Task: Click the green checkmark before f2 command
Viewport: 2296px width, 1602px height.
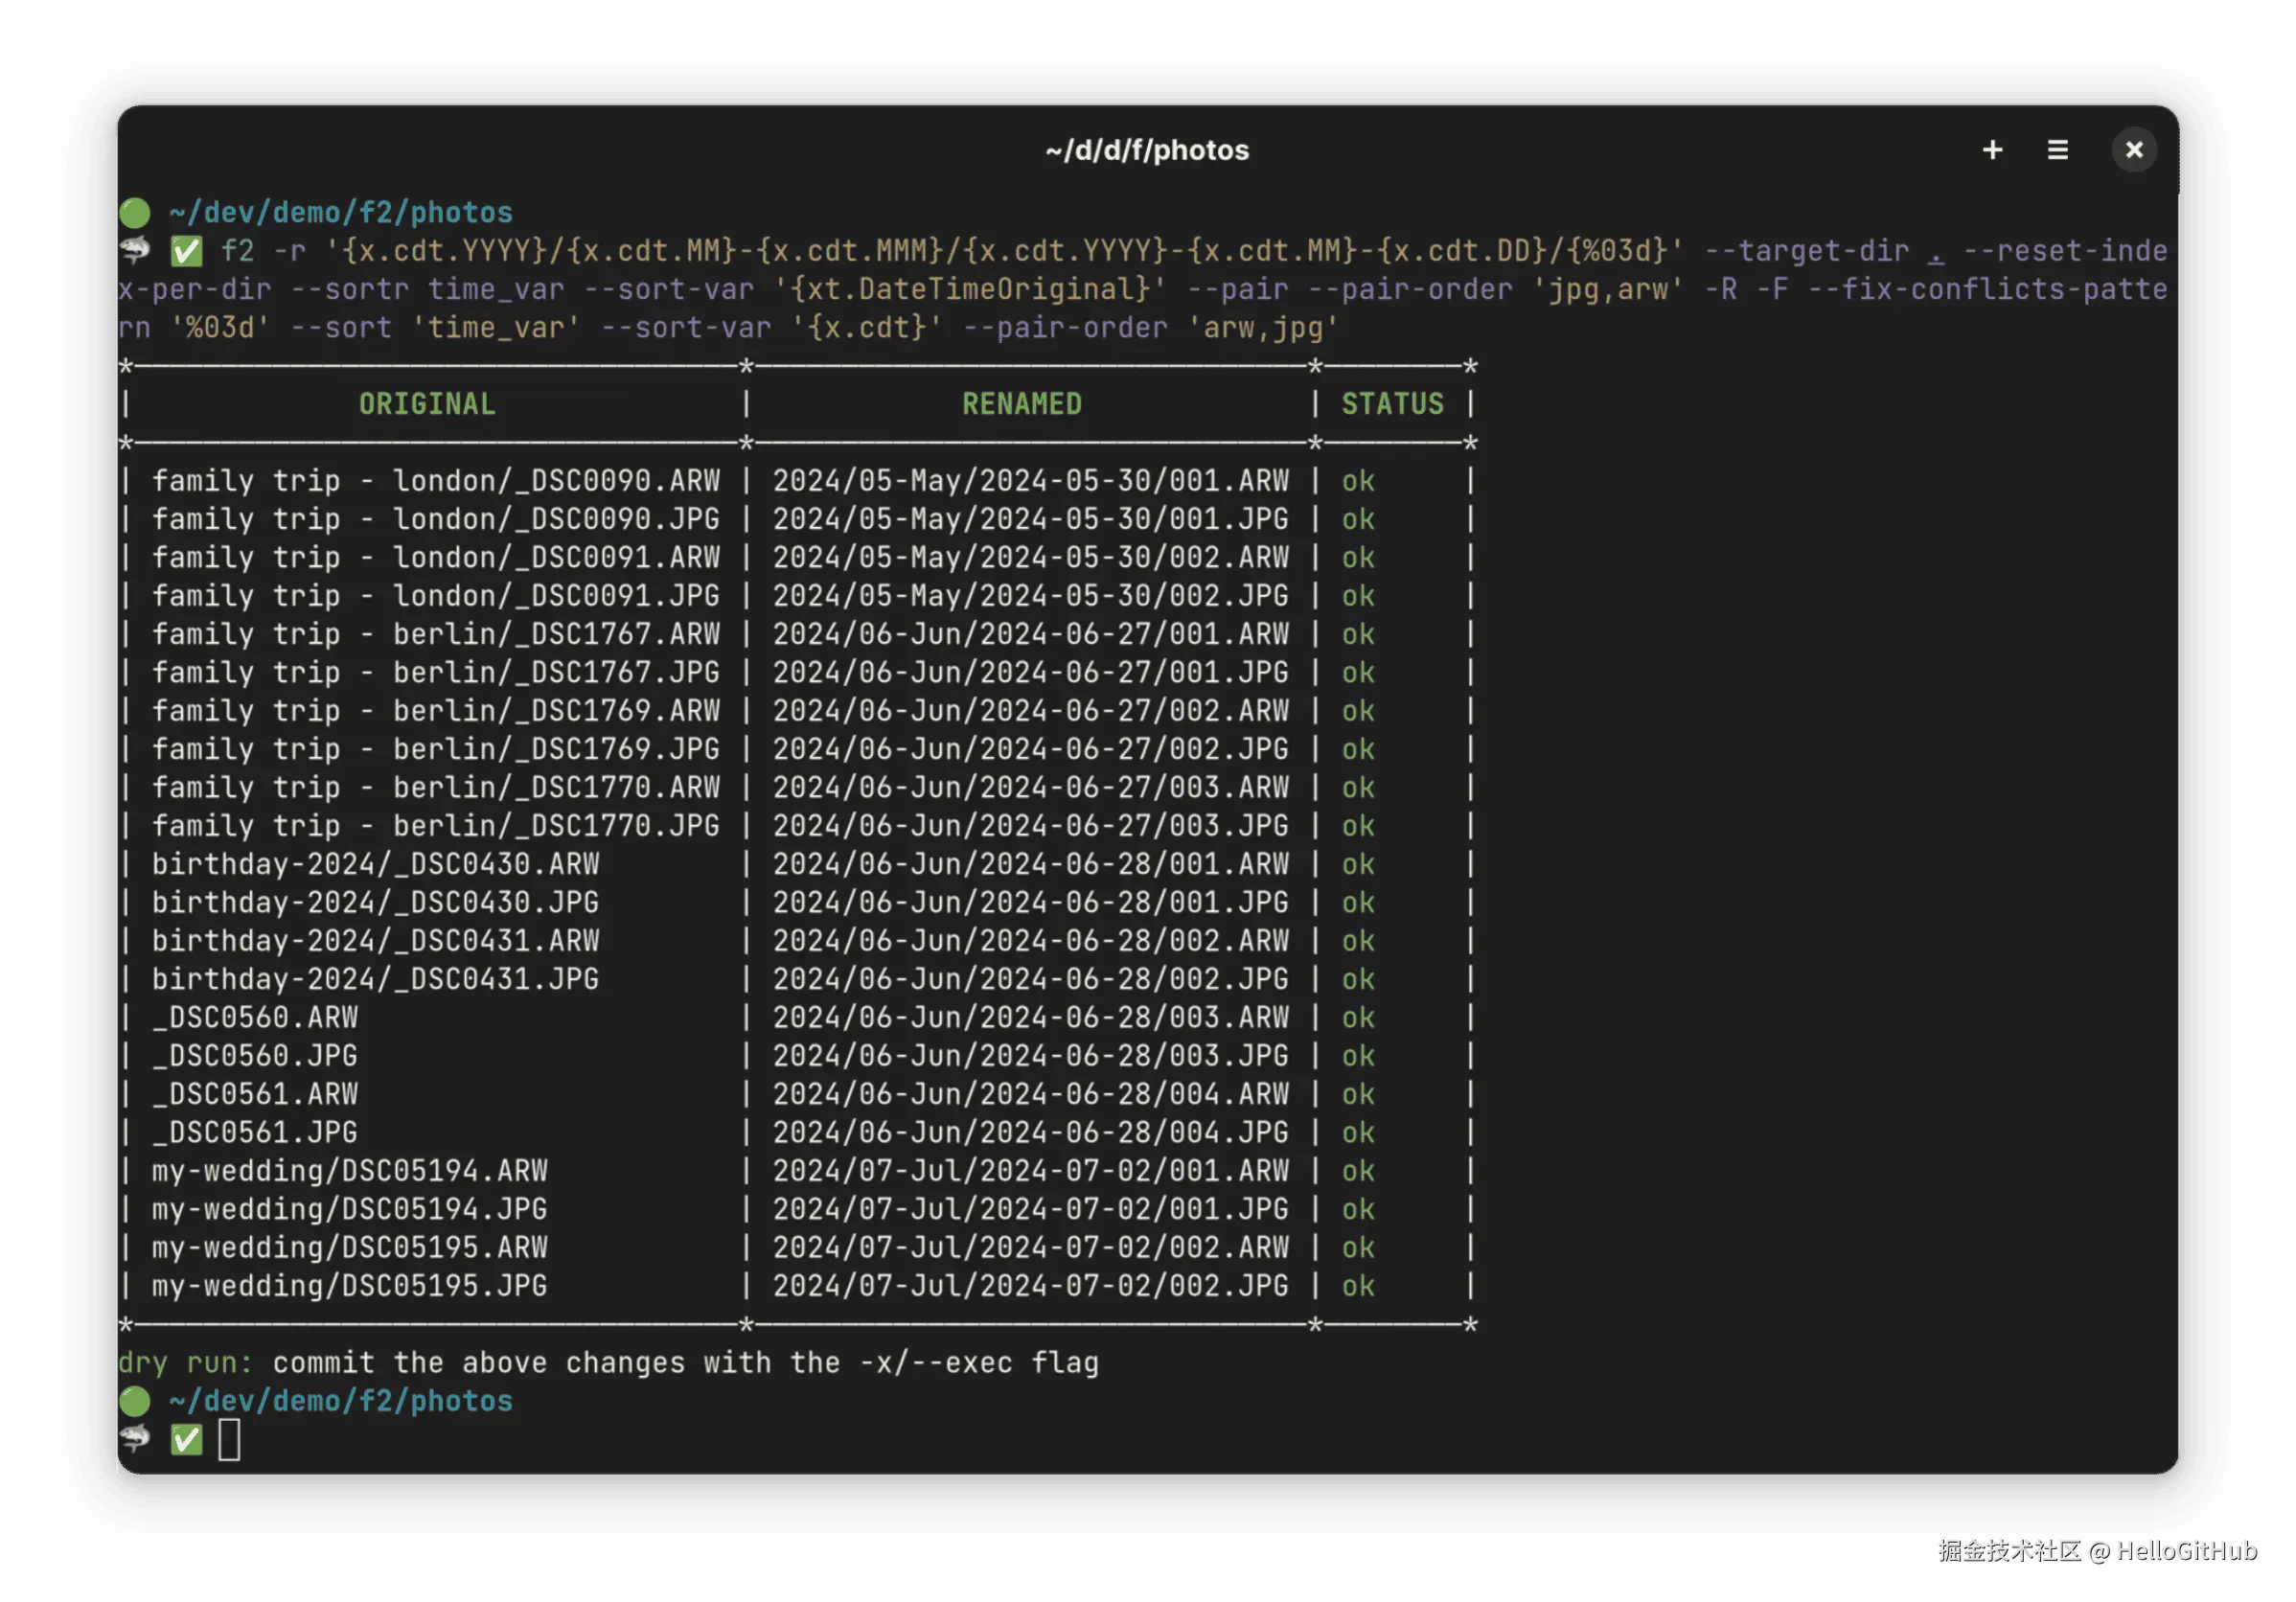Action: tap(186, 251)
